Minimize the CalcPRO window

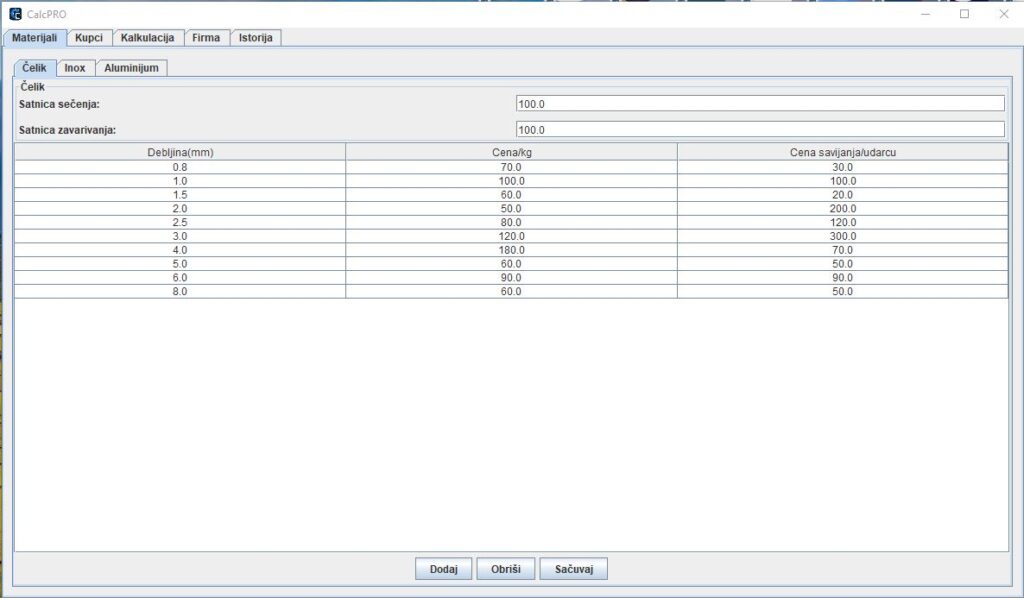(x=925, y=14)
